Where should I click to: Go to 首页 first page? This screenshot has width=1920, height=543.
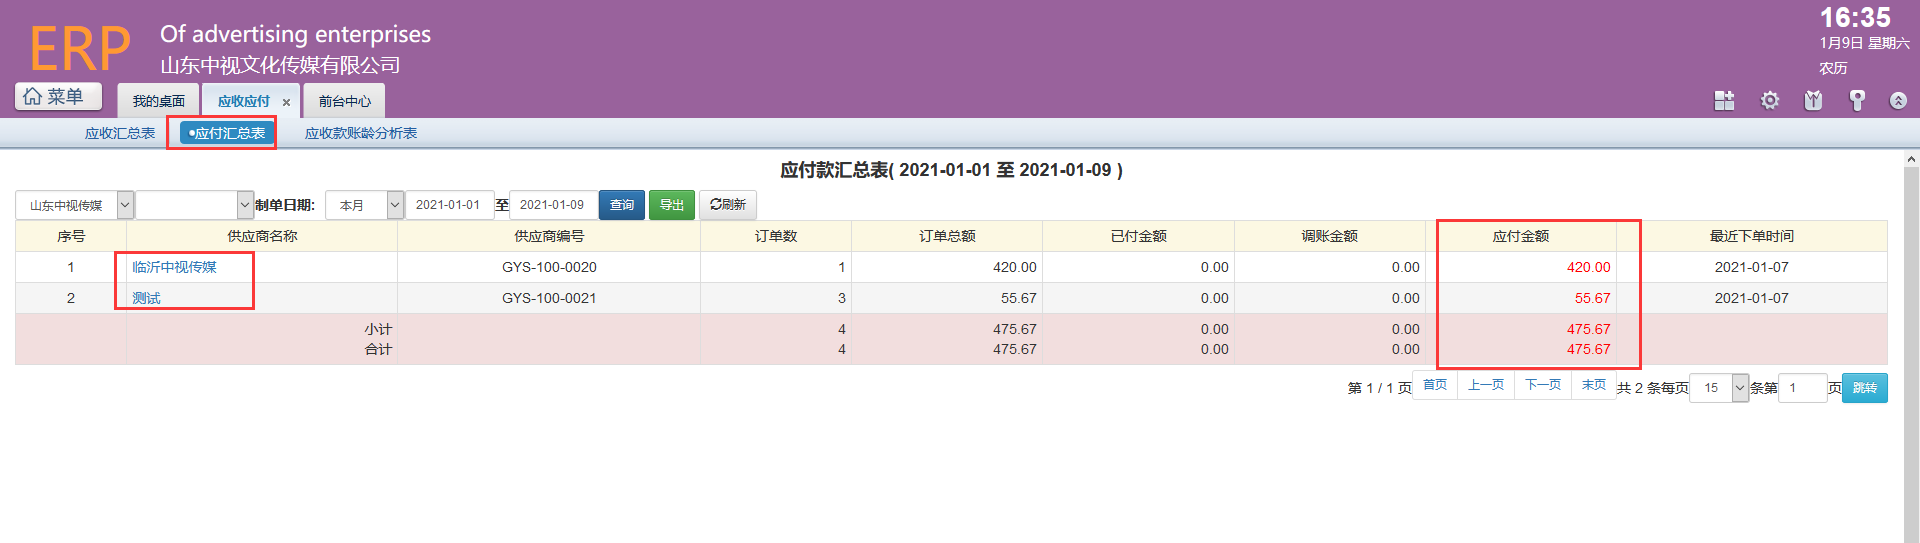[x=1435, y=385]
